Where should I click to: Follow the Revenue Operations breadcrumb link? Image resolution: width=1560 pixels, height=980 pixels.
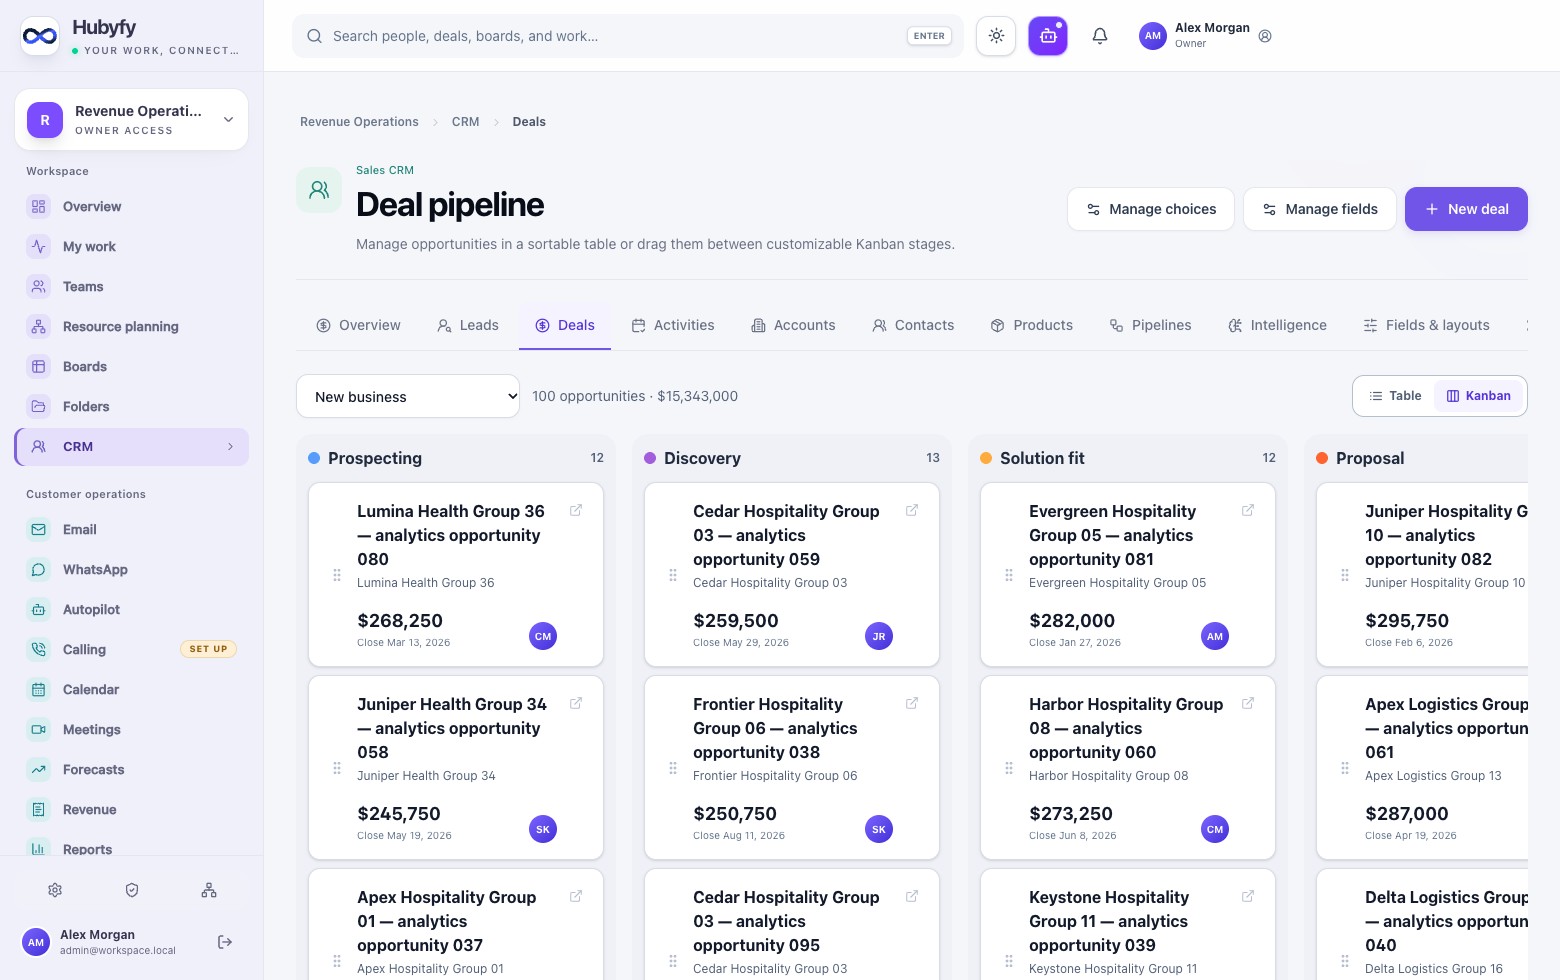[x=359, y=122]
